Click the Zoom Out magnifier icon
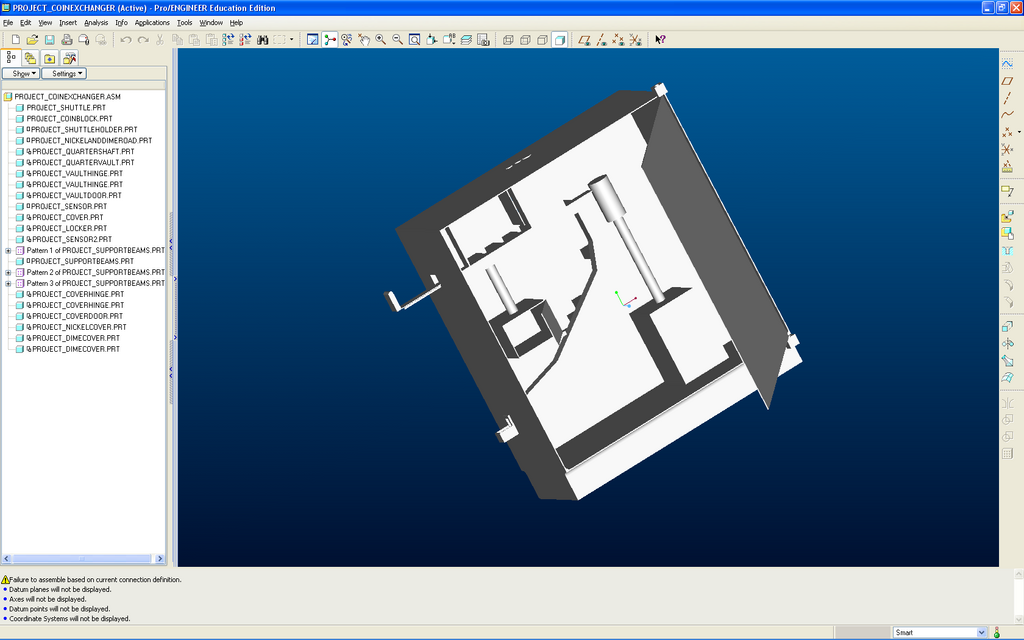 (x=398, y=40)
